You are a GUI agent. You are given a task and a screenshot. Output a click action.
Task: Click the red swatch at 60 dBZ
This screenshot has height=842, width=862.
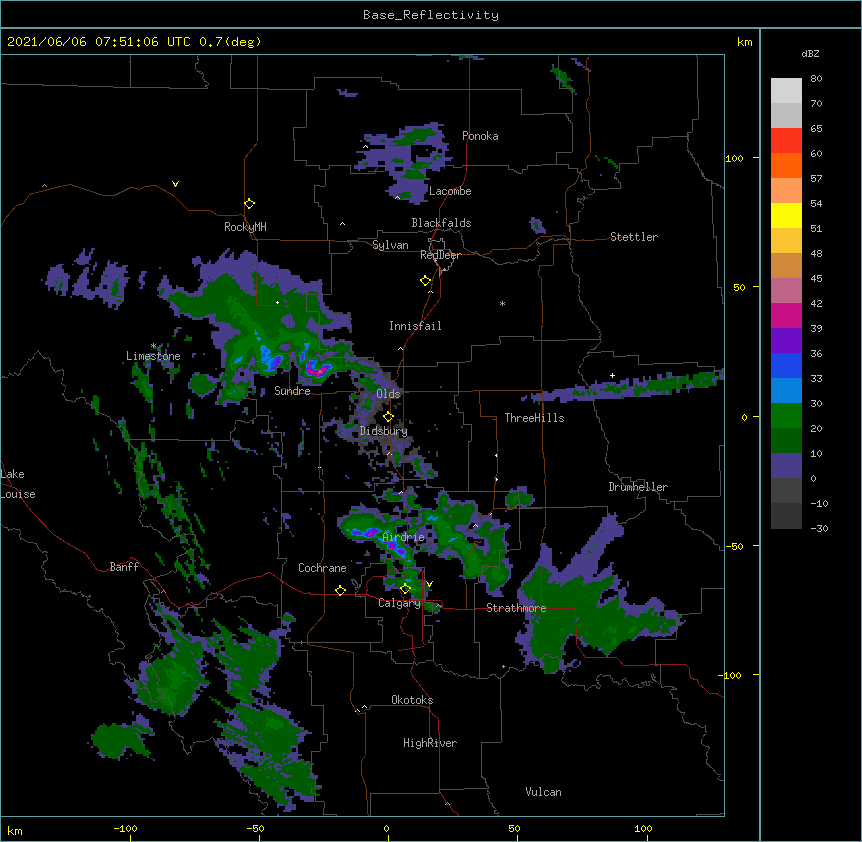tap(786, 141)
